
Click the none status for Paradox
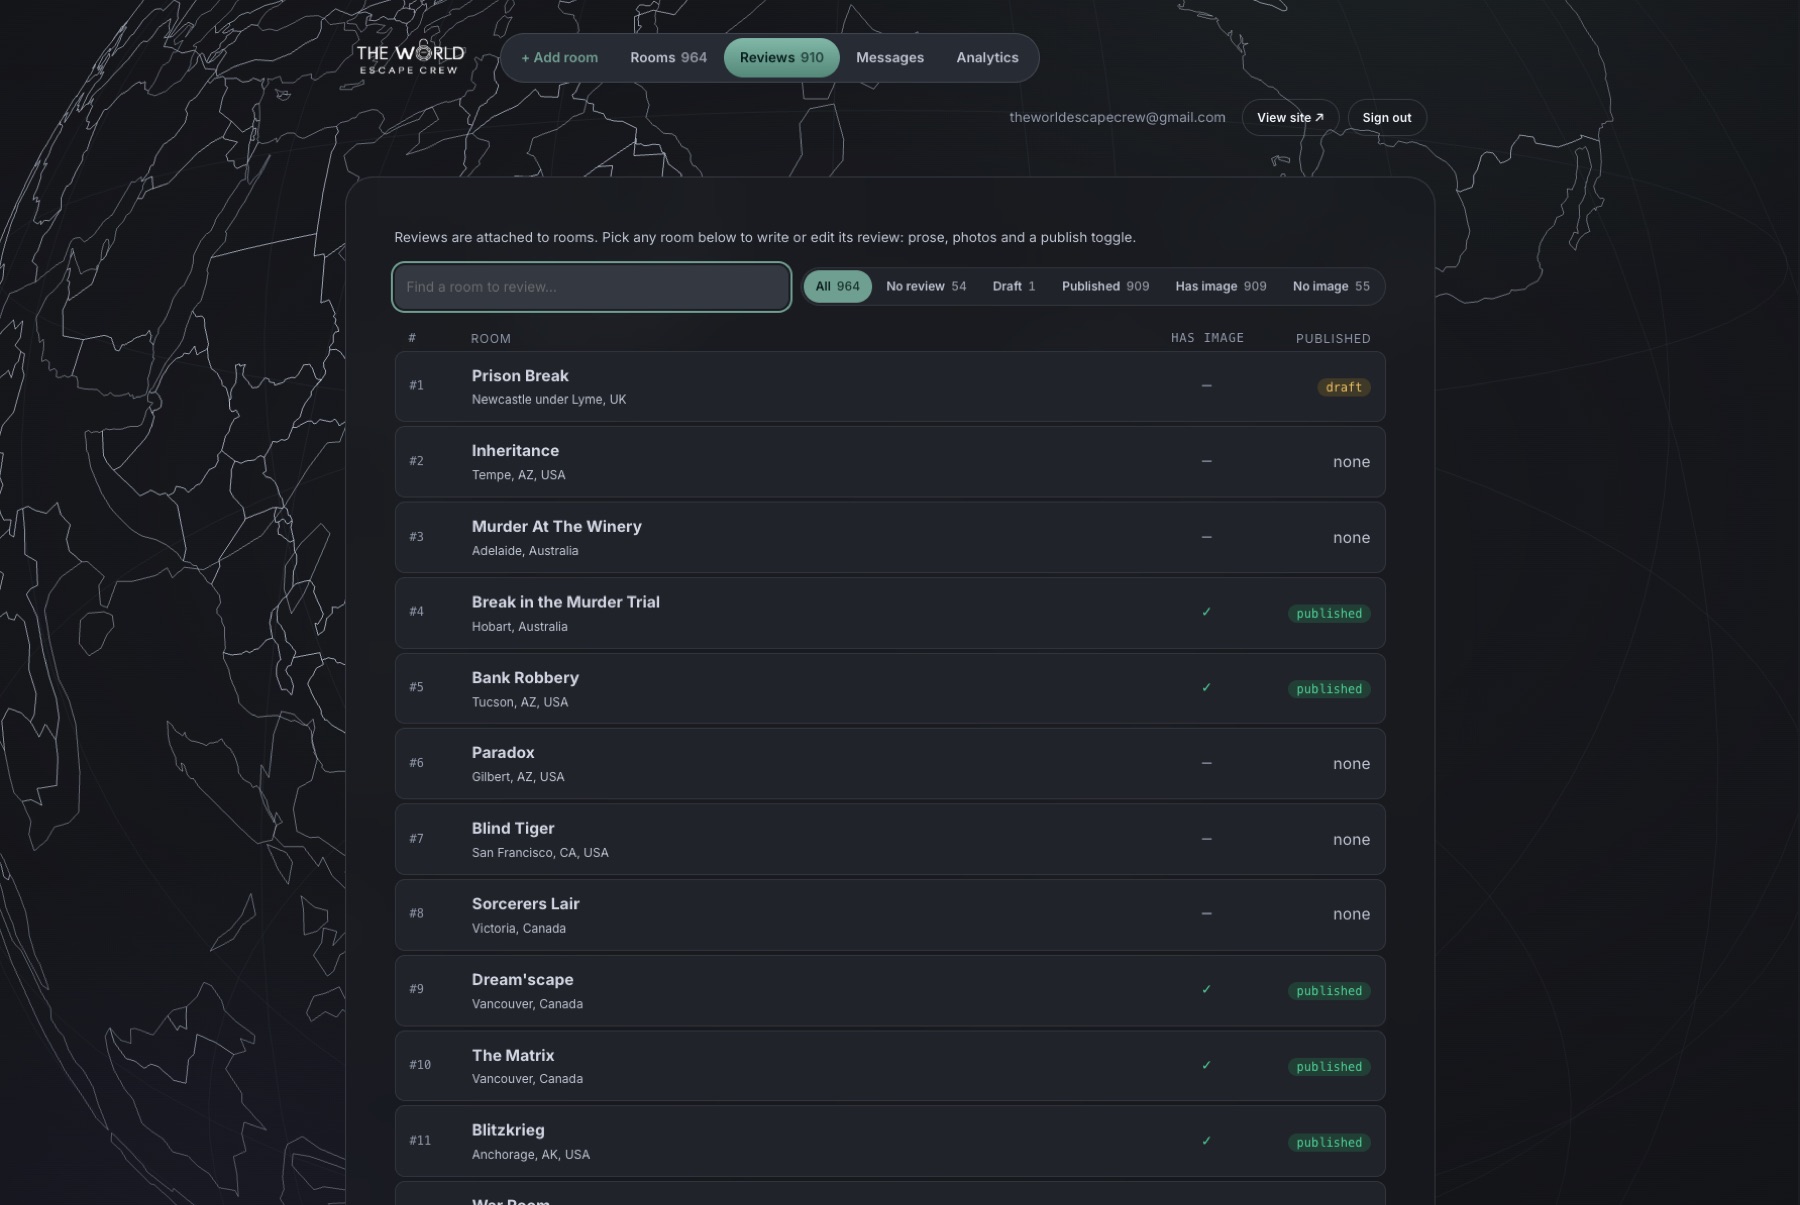click(1351, 764)
